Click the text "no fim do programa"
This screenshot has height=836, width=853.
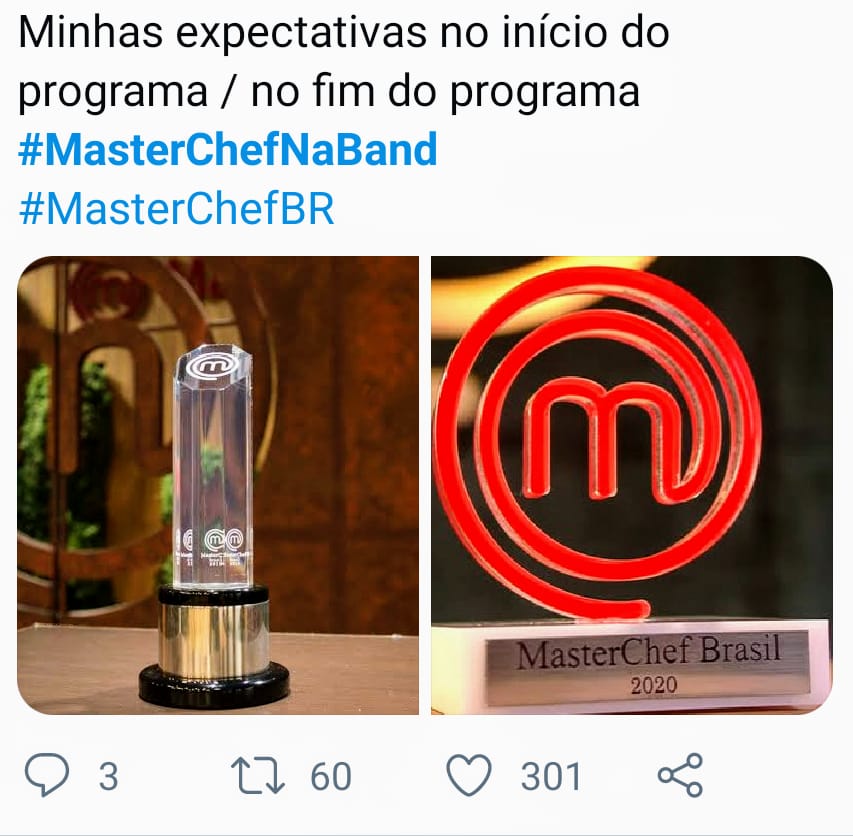[x=445, y=91]
